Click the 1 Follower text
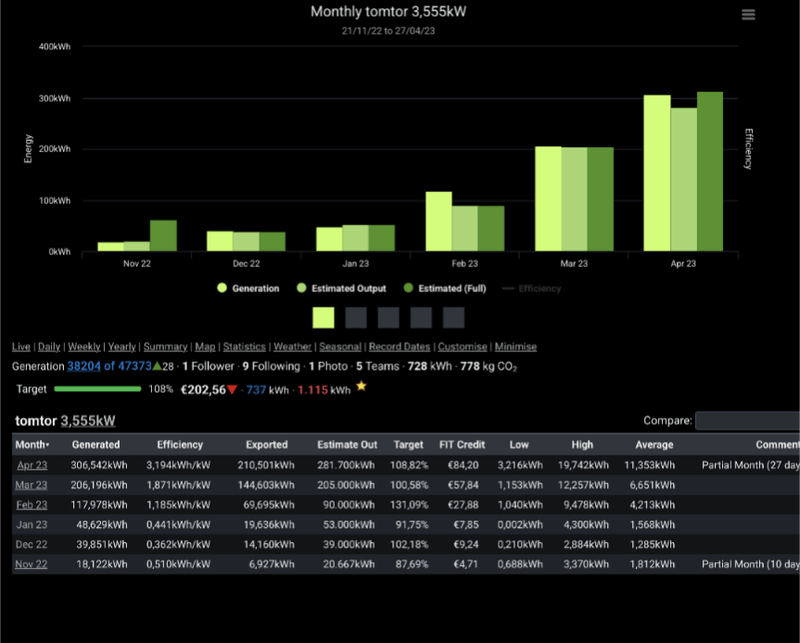Image resolution: width=800 pixels, height=643 pixels. 208,366
